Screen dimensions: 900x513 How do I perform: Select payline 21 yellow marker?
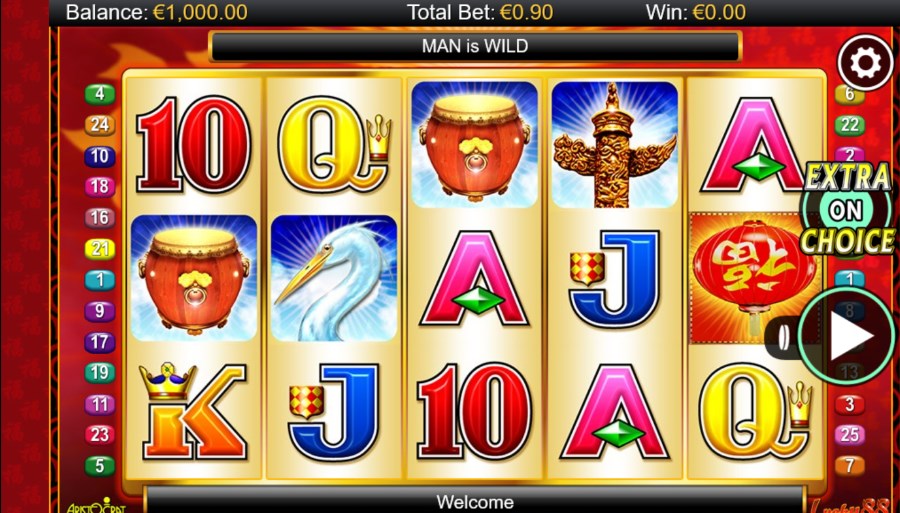click(x=100, y=248)
